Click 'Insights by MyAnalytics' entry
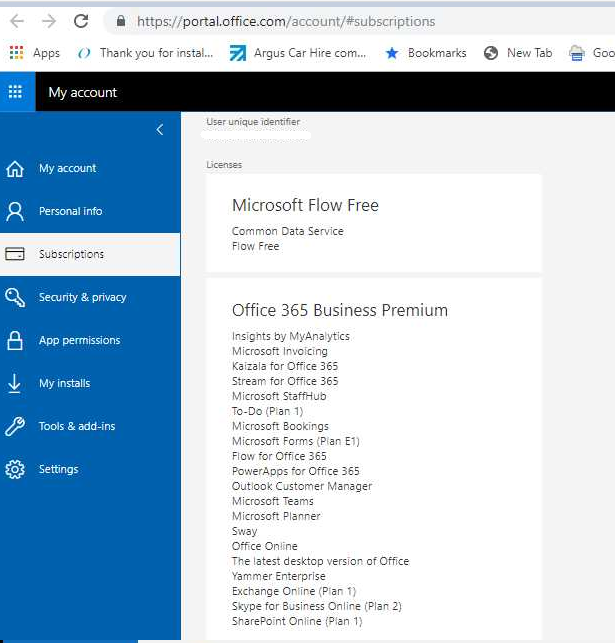The image size is (615, 643). [x=291, y=336]
